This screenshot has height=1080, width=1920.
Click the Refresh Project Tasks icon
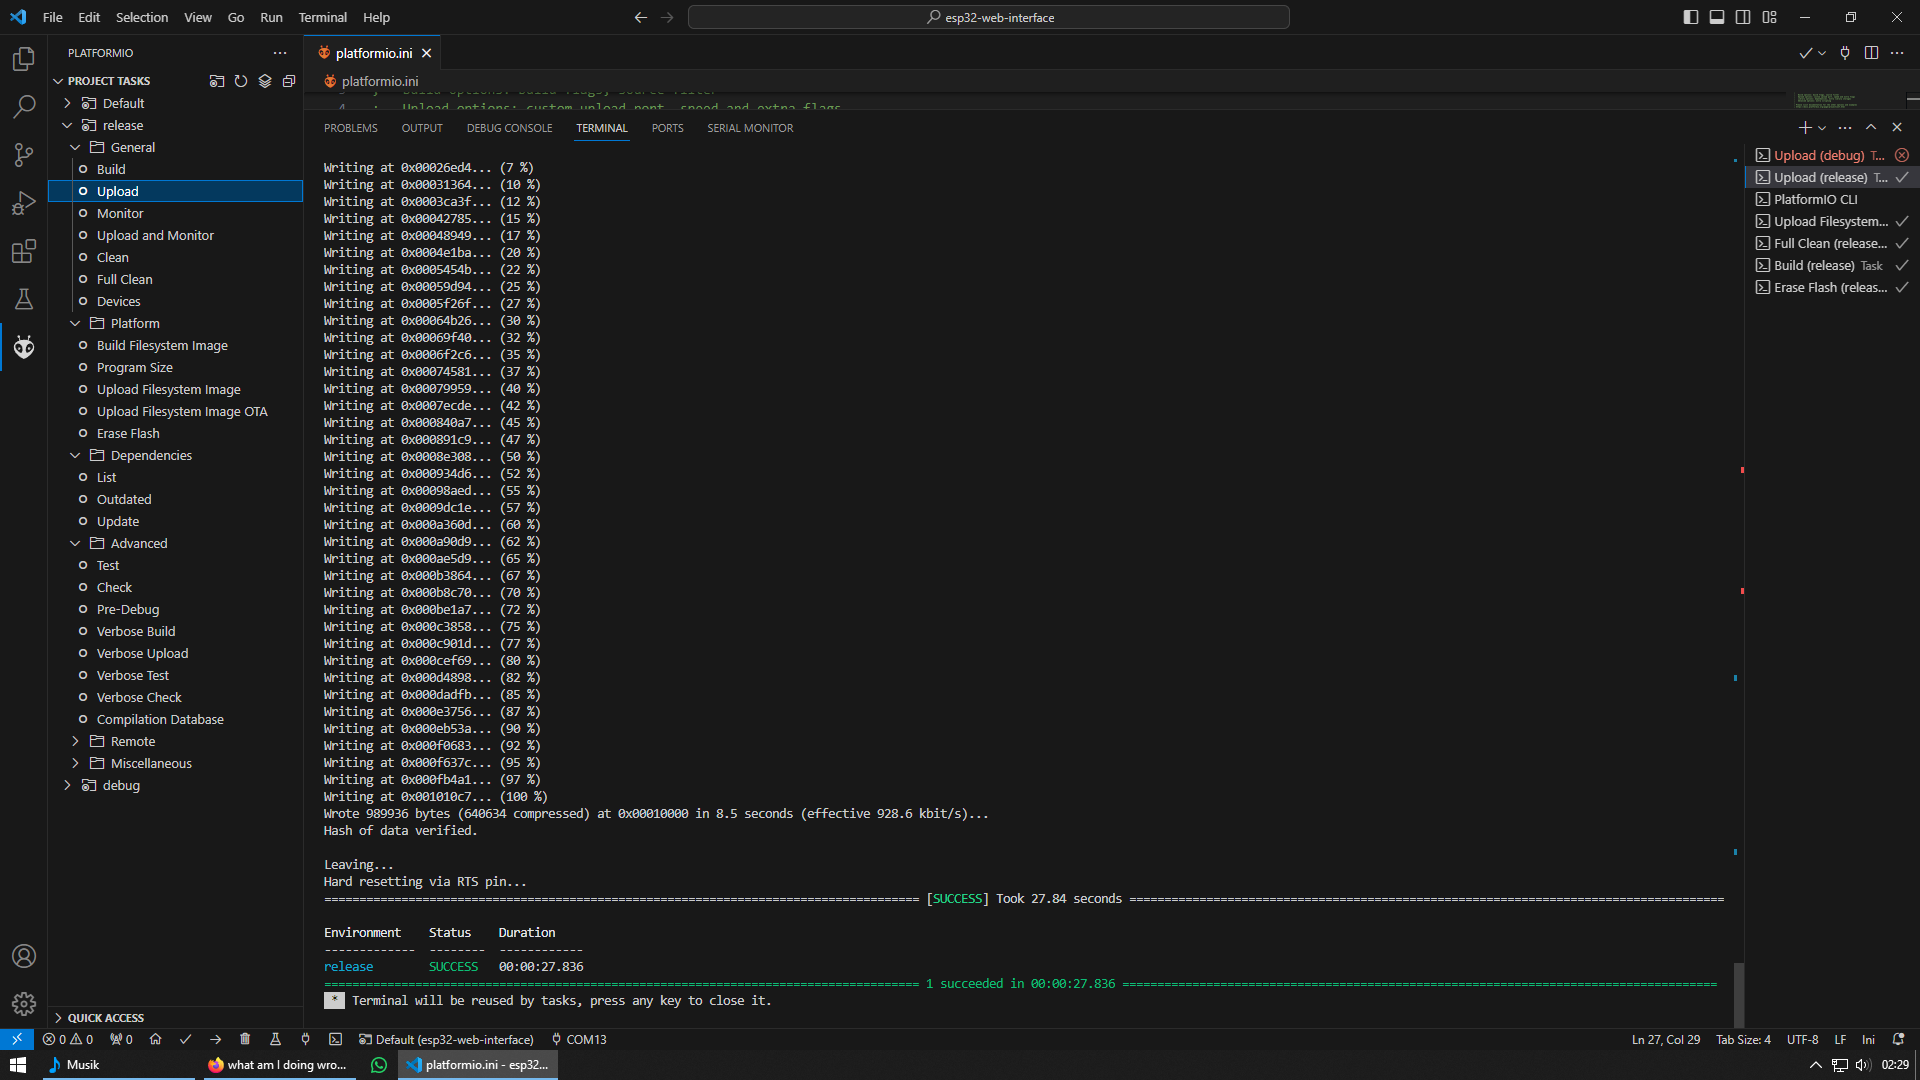[x=241, y=81]
